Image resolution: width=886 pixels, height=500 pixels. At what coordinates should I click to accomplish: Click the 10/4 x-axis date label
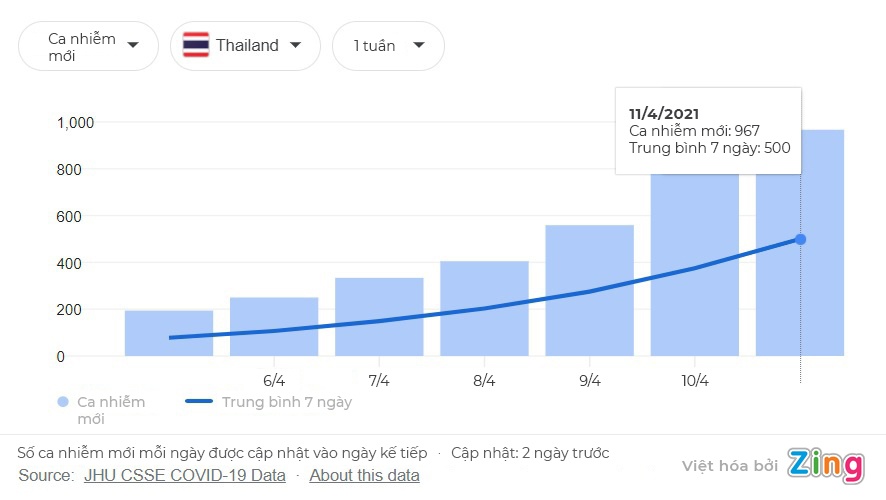pyautogui.click(x=694, y=381)
